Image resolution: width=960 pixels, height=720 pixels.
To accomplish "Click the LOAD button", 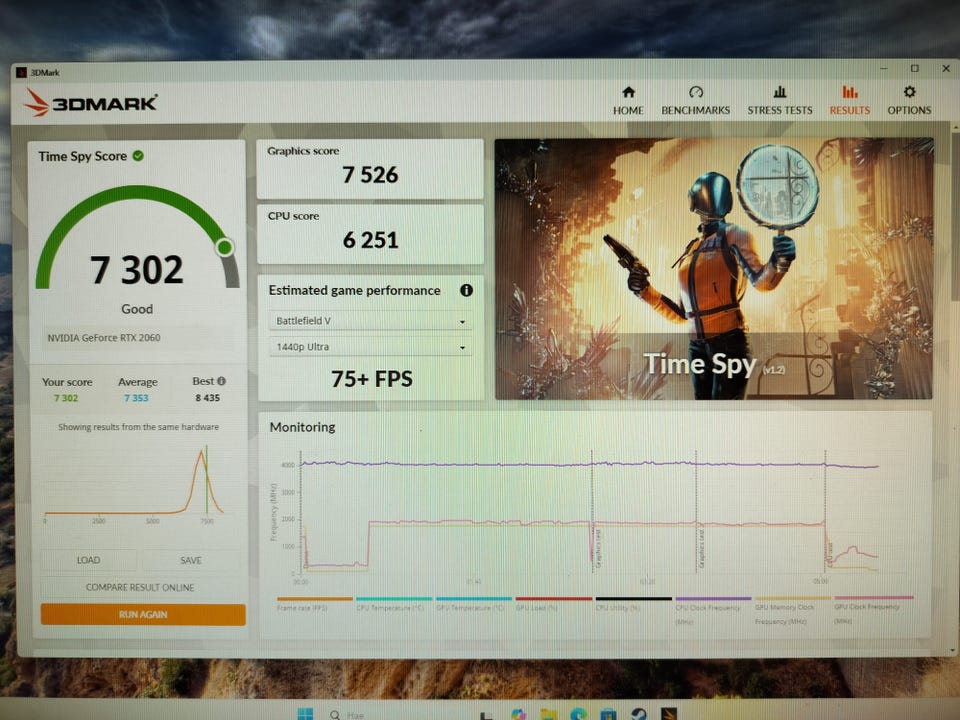I will [x=89, y=560].
